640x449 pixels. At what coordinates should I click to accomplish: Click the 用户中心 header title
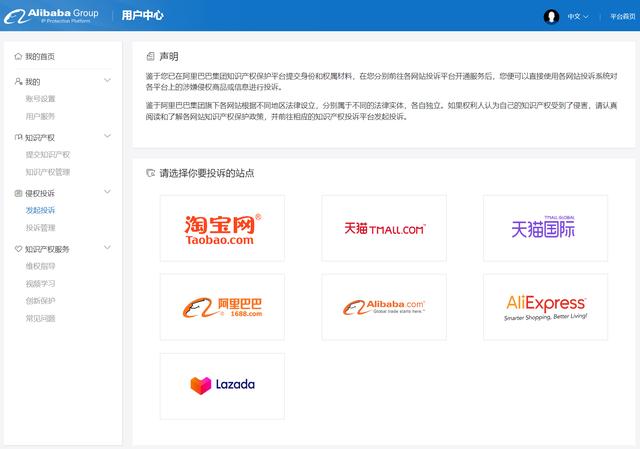[142, 16]
